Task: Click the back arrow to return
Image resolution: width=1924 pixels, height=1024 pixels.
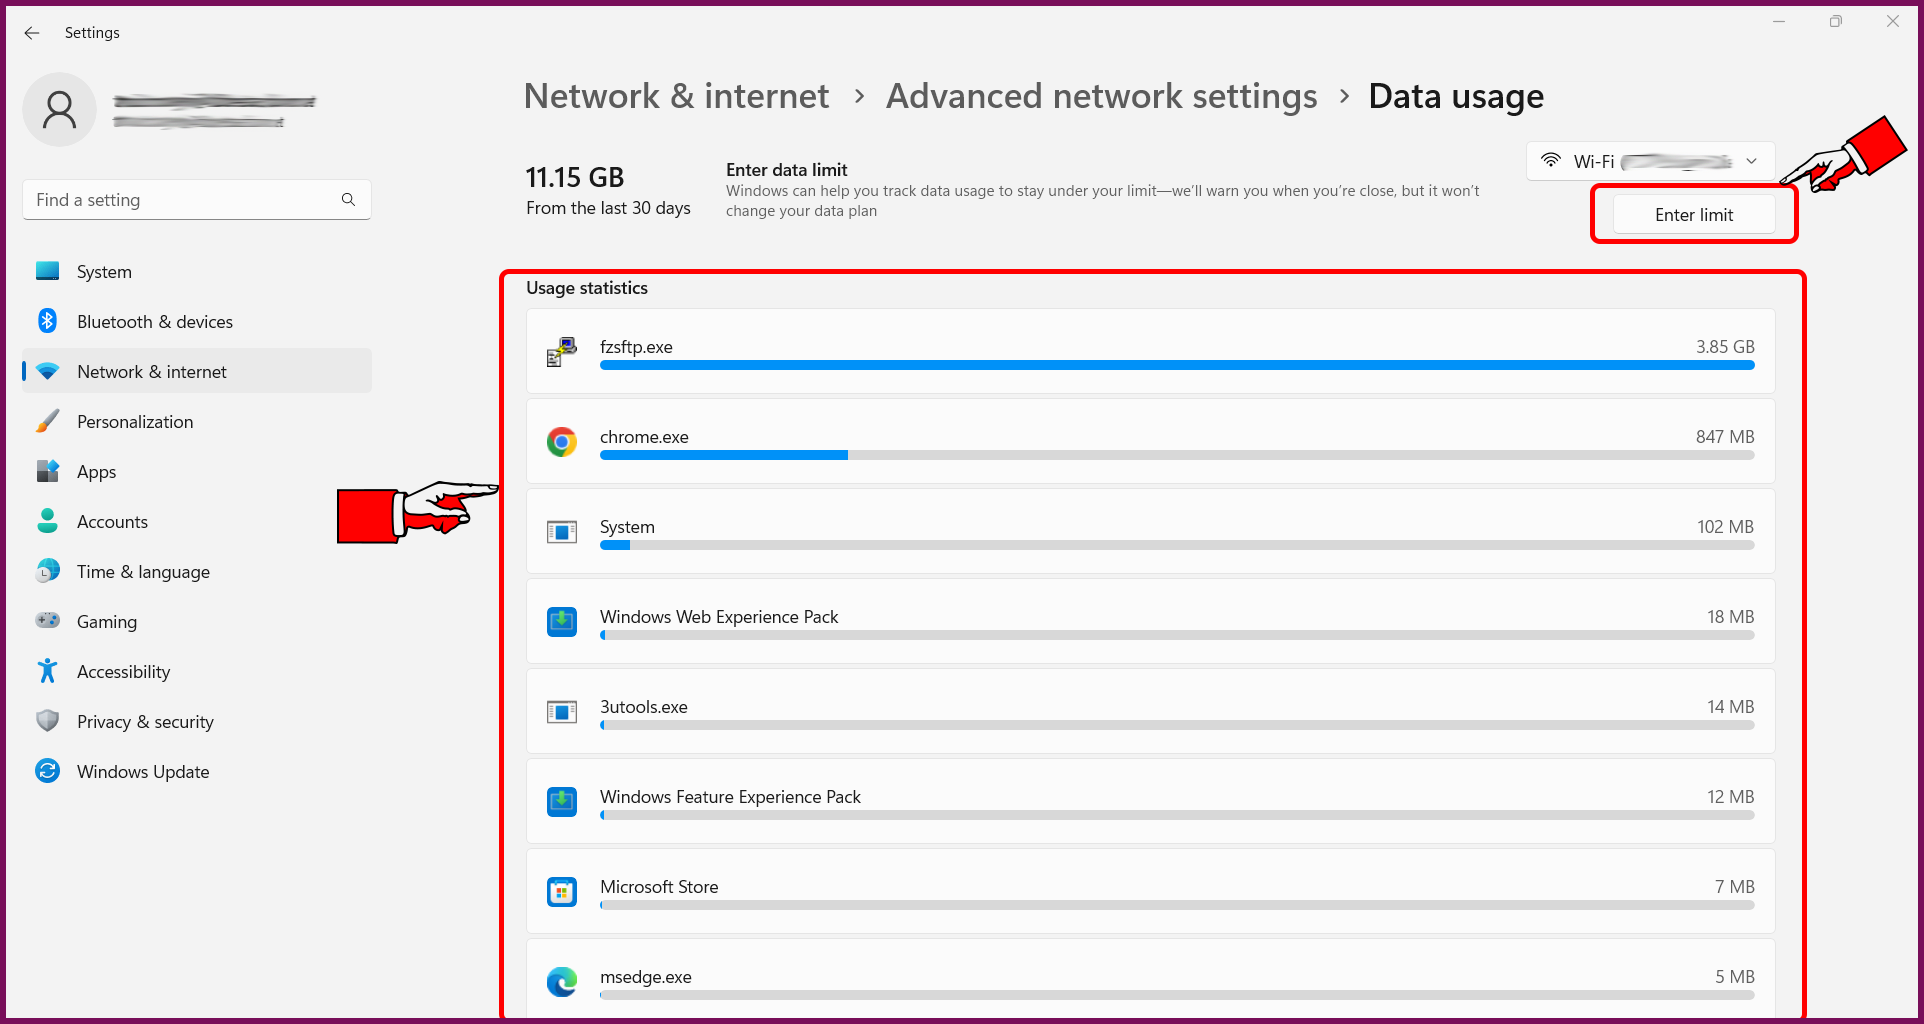Action: pos(32,33)
